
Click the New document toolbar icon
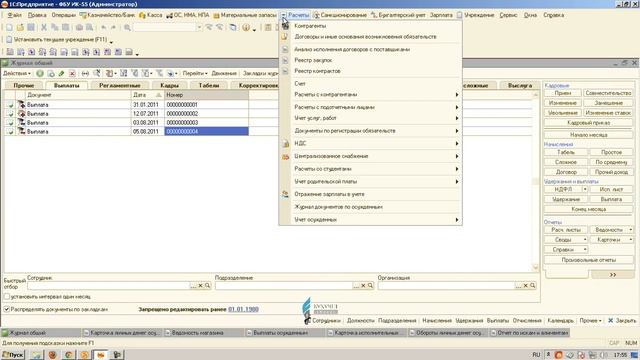[9, 27]
